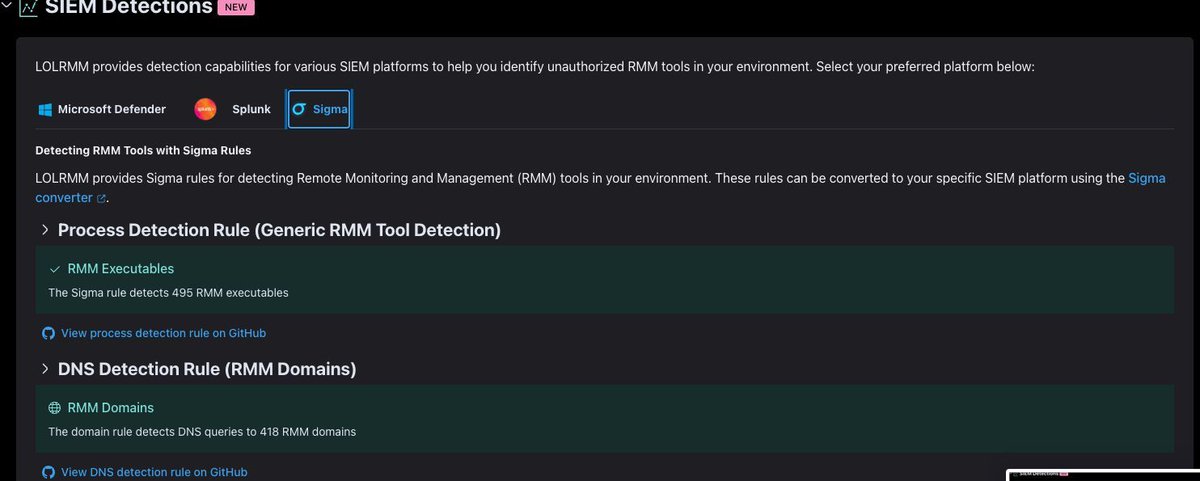Click the Splunk logo icon
This screenshot has width=1200, height=481.
click(x=205, y=109)
